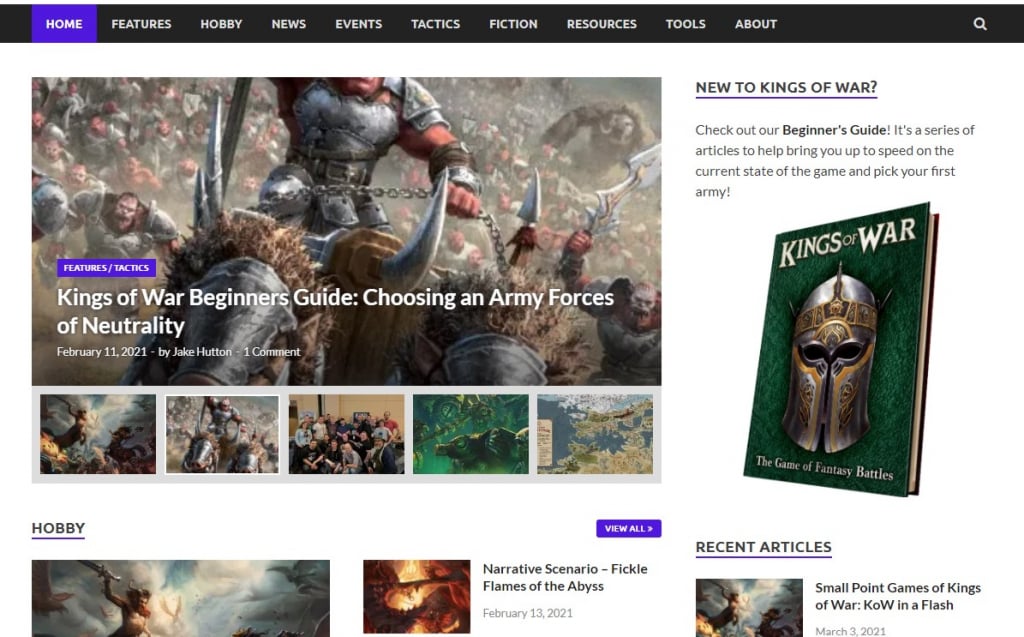Screen dimensions: 1024x637
Task: Open the HOBBY section heading
Action: pos(58,528)
